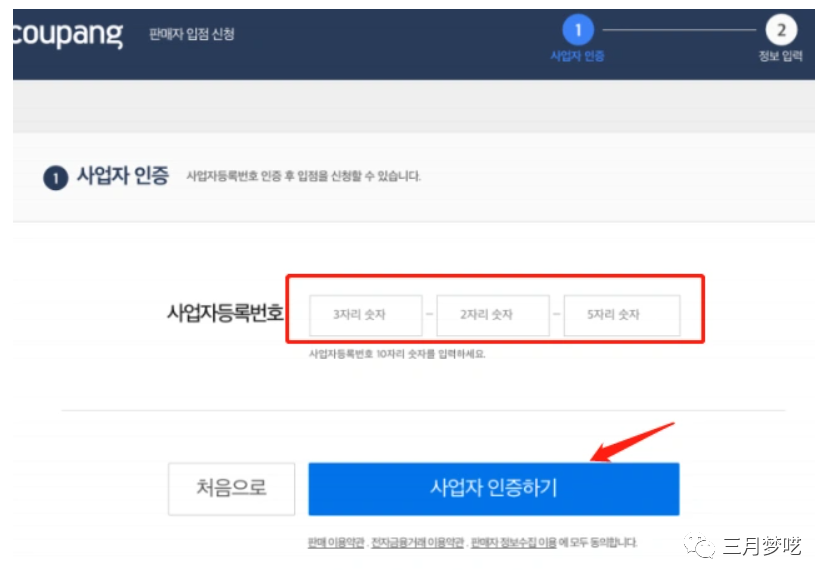
Task: Click the coupang logo
Action: [x=68, y=34]
